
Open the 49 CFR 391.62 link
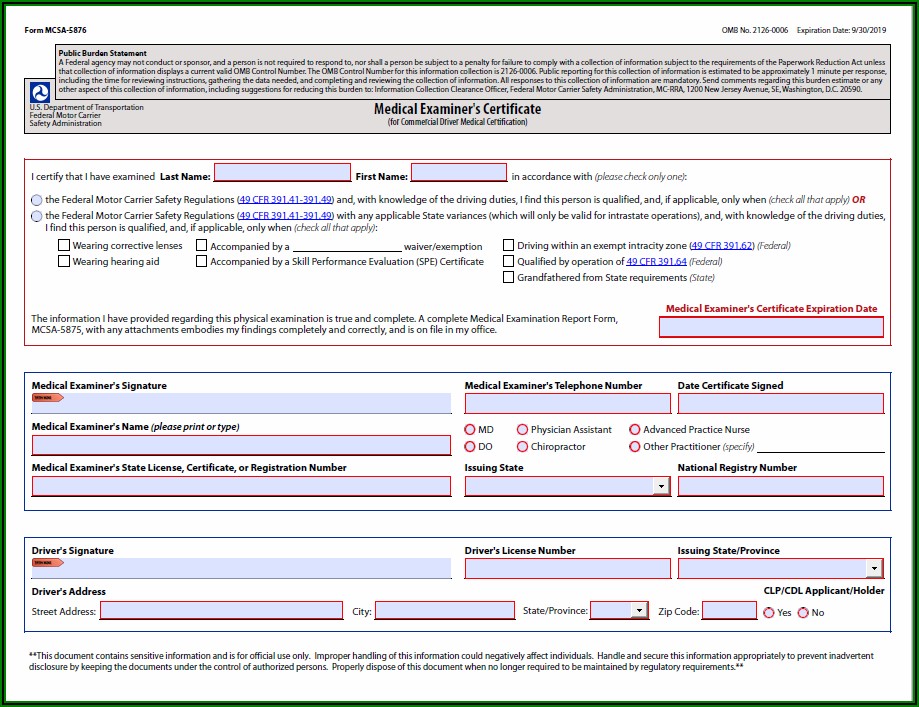pos(722,245)
